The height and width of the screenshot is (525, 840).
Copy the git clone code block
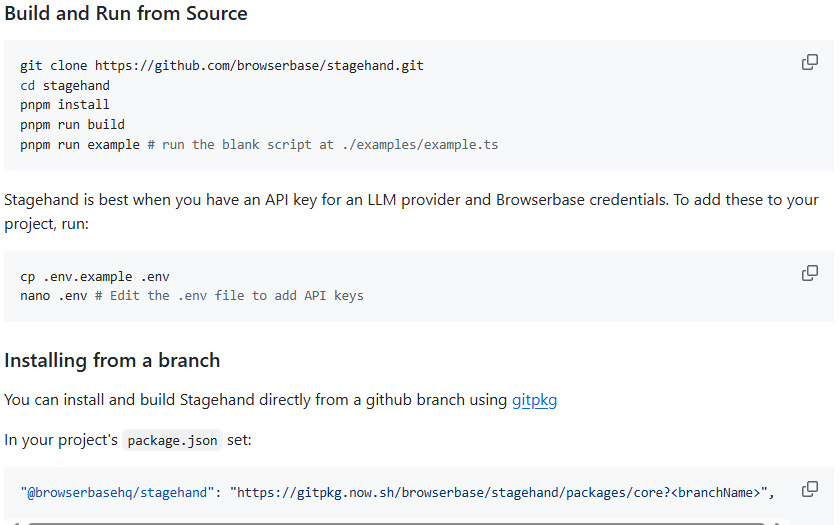pyautogui.click(x=809, y=62)
